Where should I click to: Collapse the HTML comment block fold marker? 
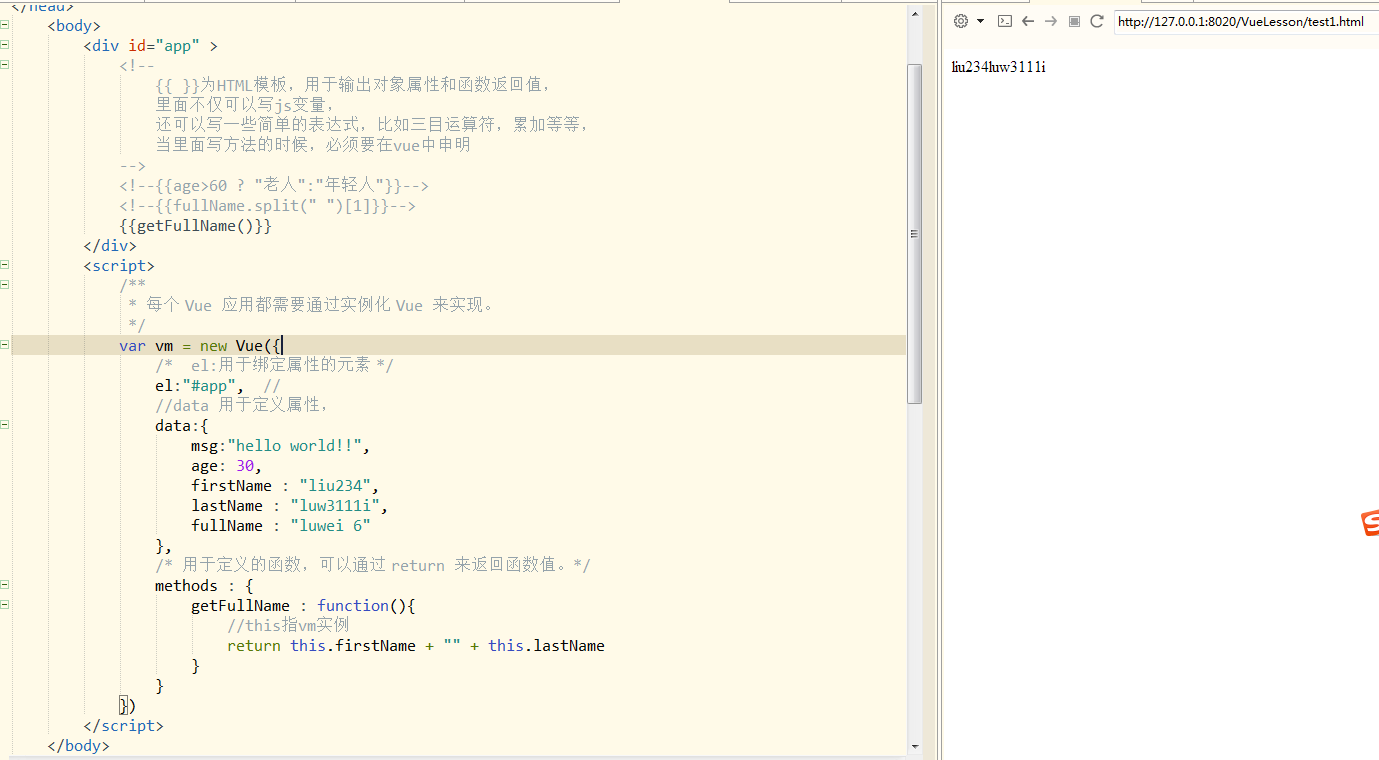[5, 65]
